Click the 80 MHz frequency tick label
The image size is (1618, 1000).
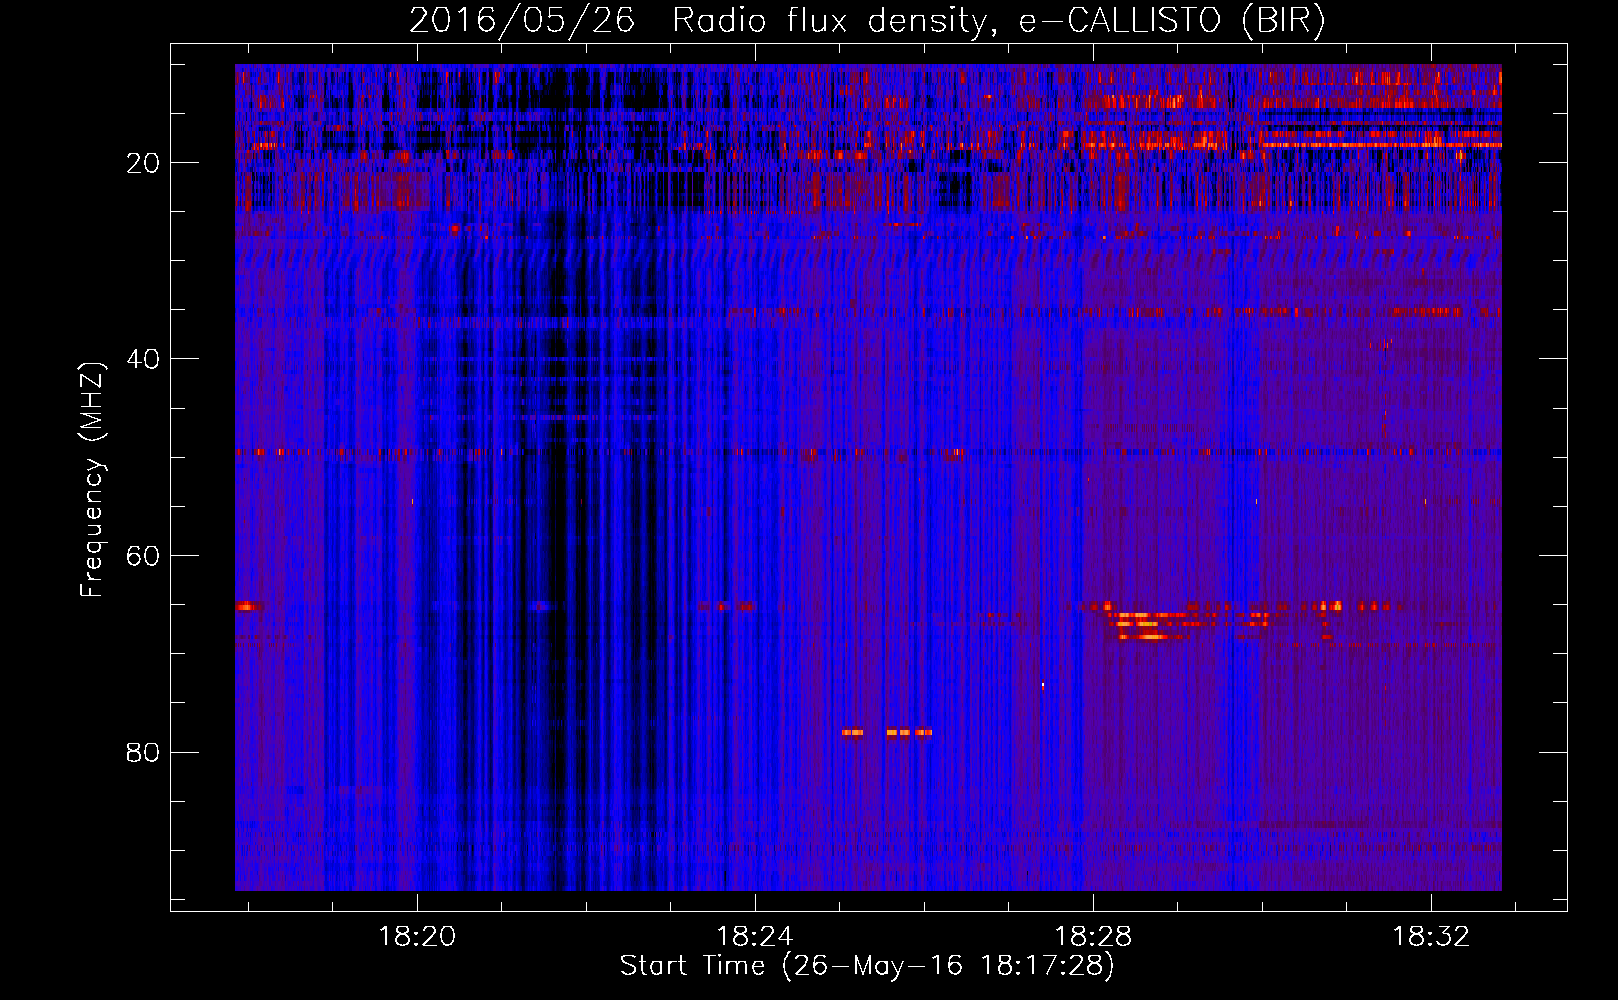(x=143, y=752)
